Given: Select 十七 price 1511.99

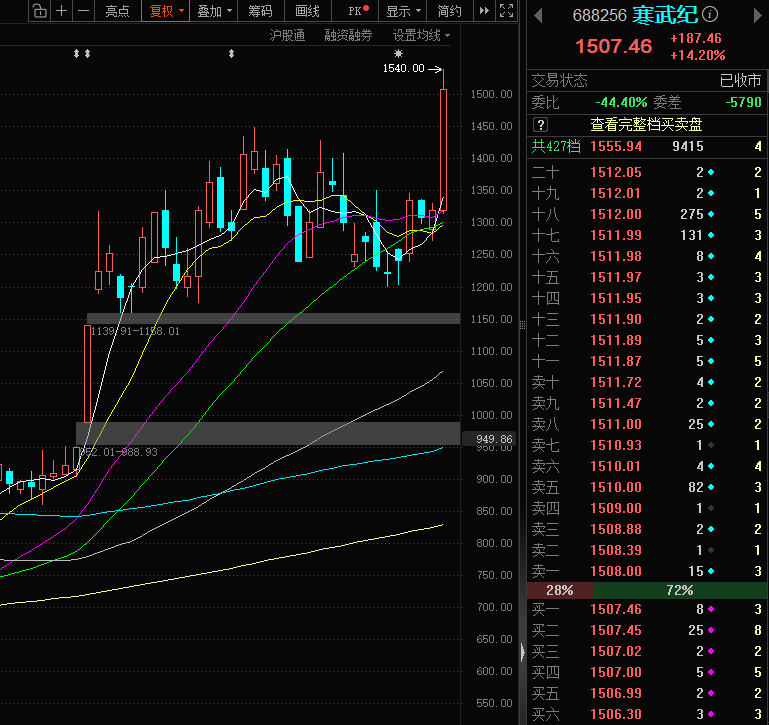Looking at the screenshot, I should click(615, 235).
